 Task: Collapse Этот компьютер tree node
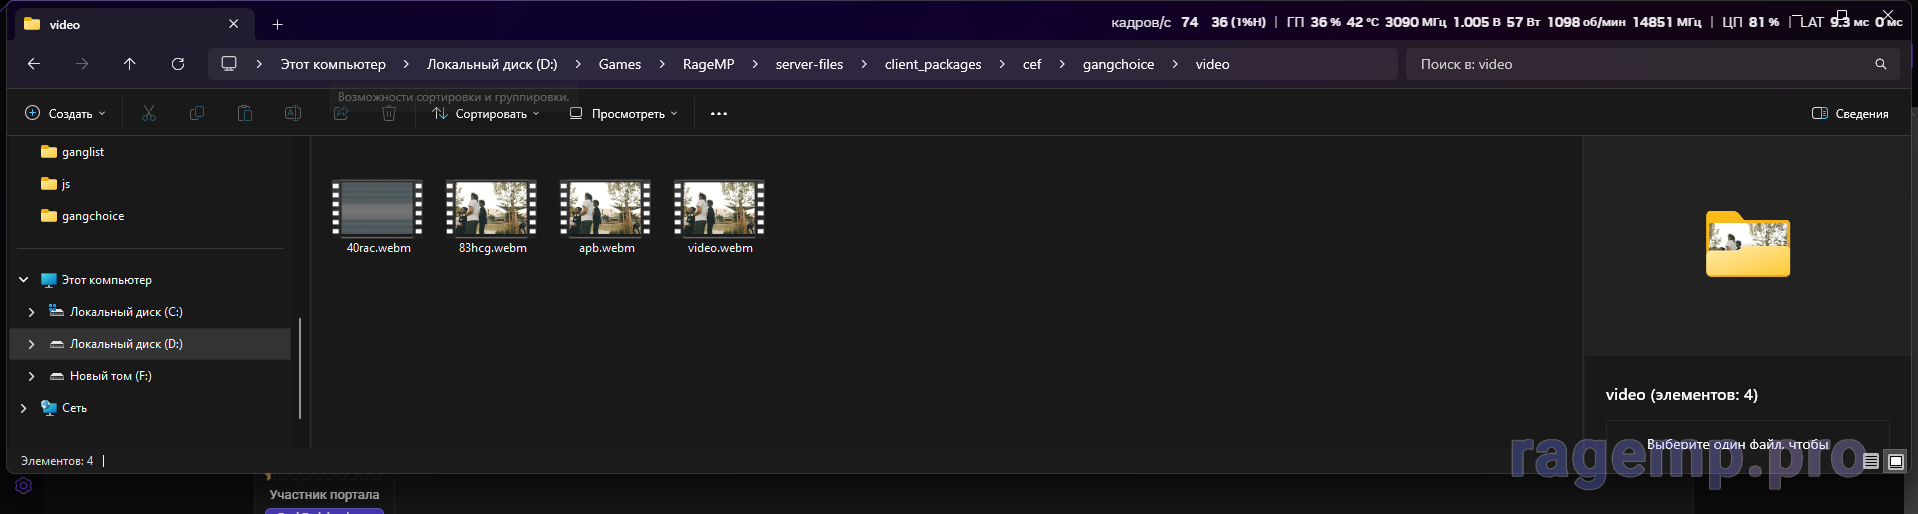pos(23,280)
